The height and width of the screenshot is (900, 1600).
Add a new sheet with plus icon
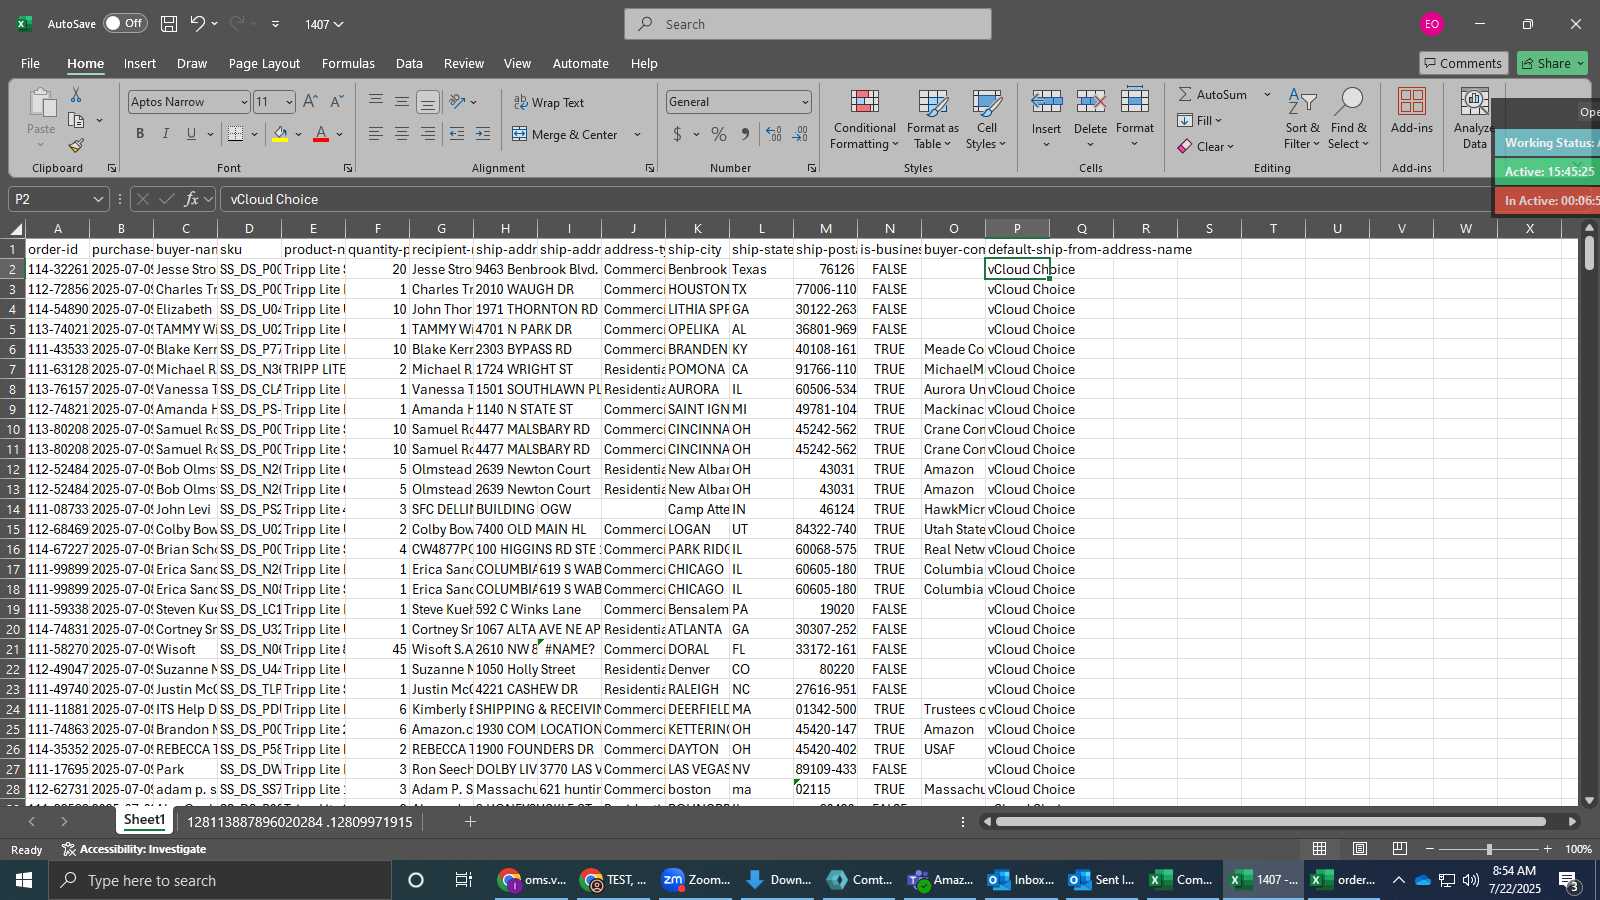point(470,822)
